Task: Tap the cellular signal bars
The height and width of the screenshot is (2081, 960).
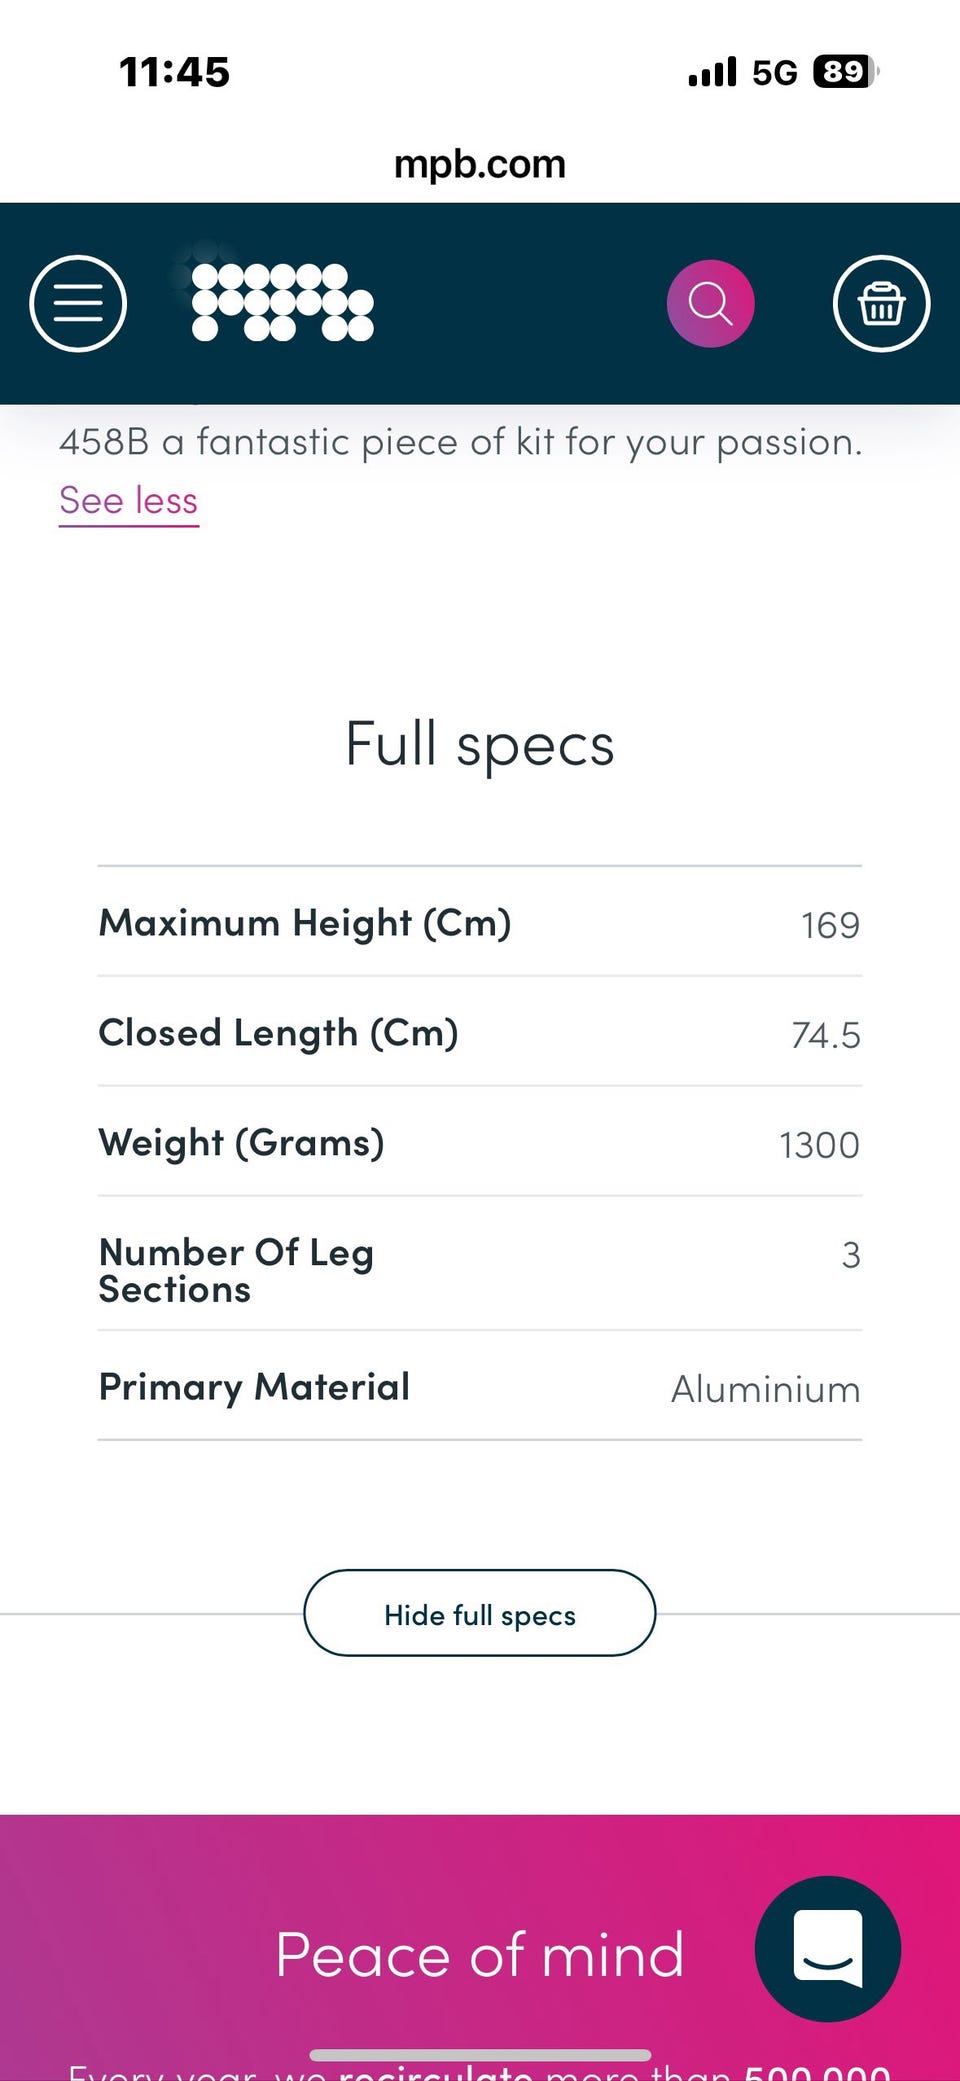Action: coord(712,72)
